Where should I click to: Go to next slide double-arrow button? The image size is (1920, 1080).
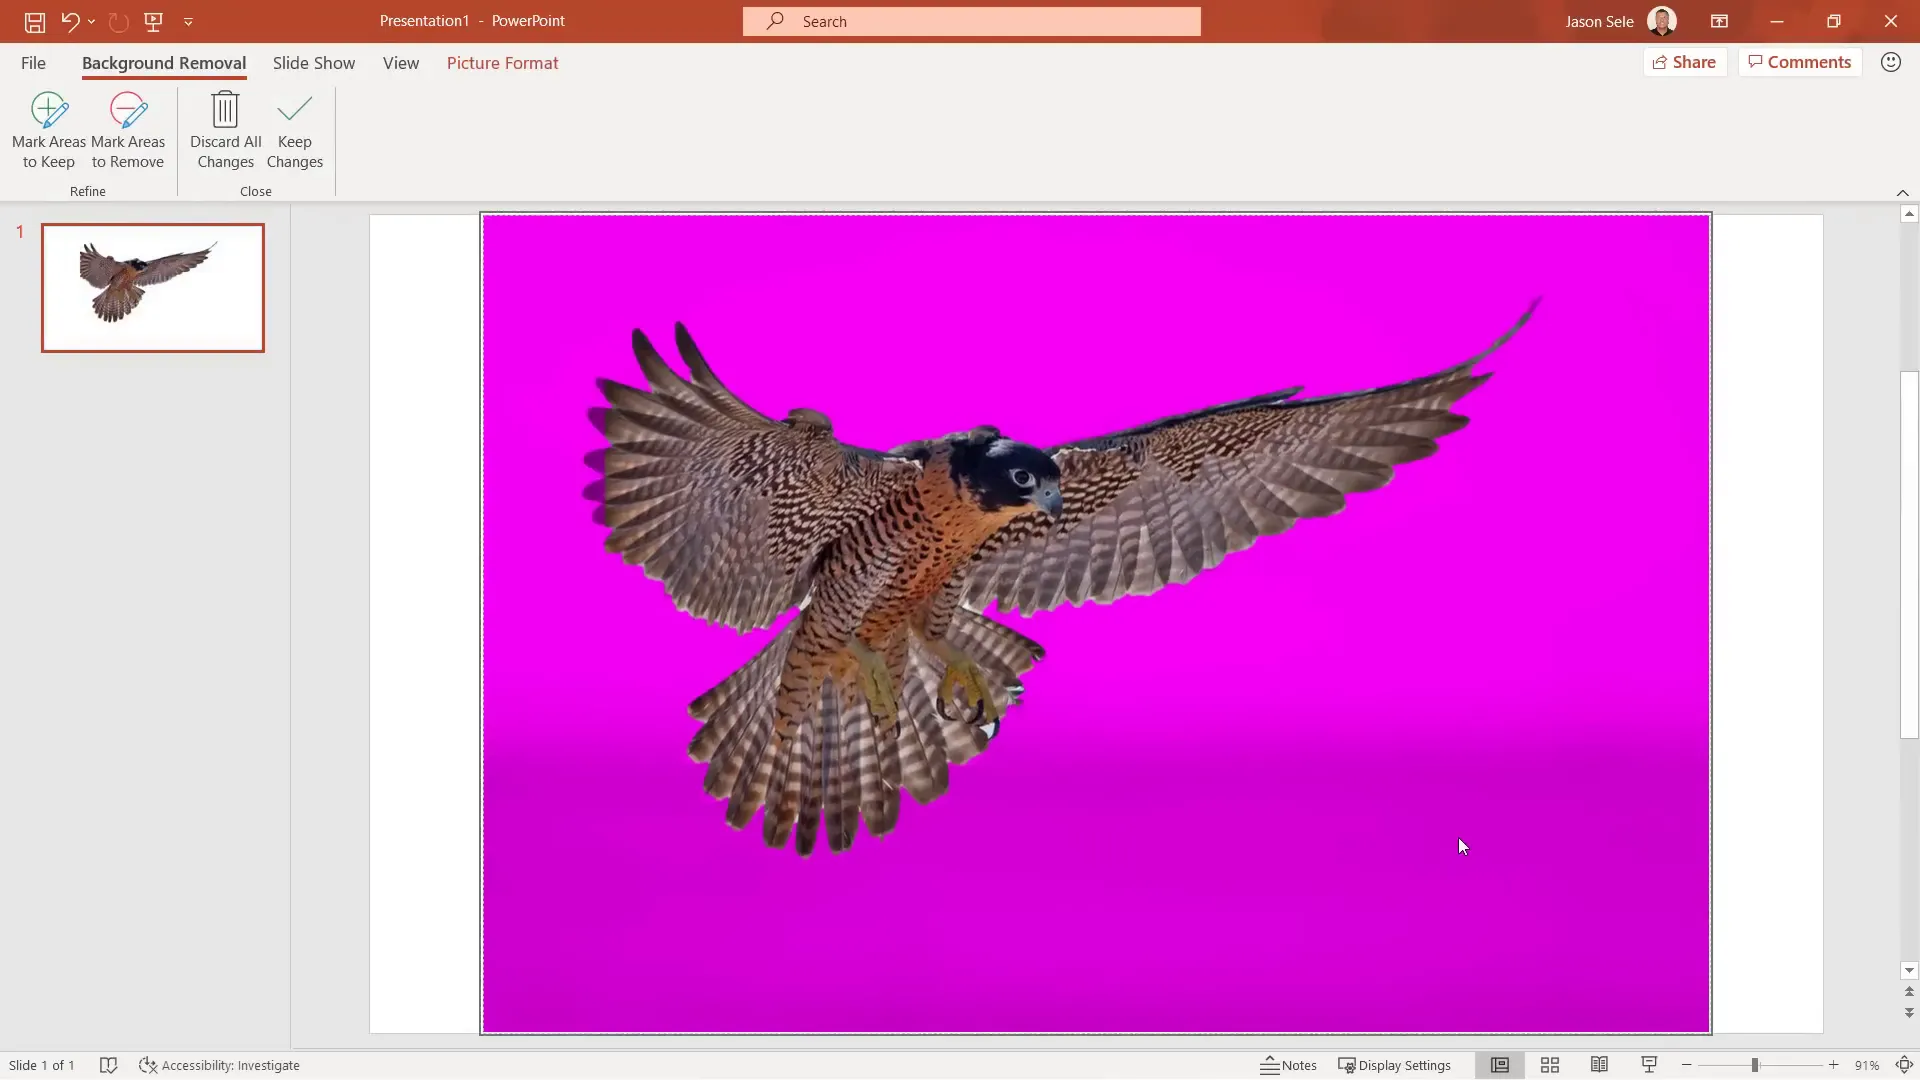(1909, 1013)
